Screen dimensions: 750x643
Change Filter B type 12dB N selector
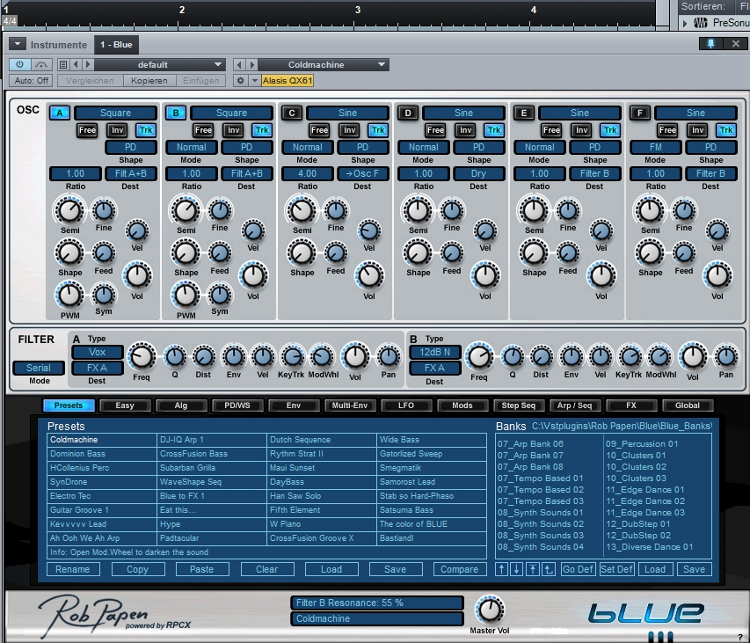click(435, 352)
